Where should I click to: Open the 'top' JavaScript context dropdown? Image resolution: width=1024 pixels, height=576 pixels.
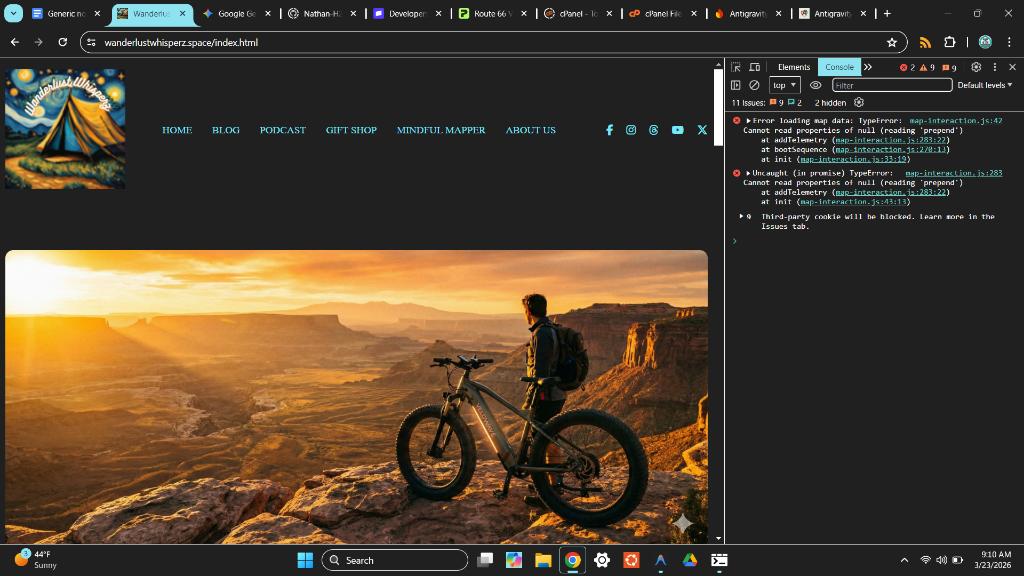[784, 85]
